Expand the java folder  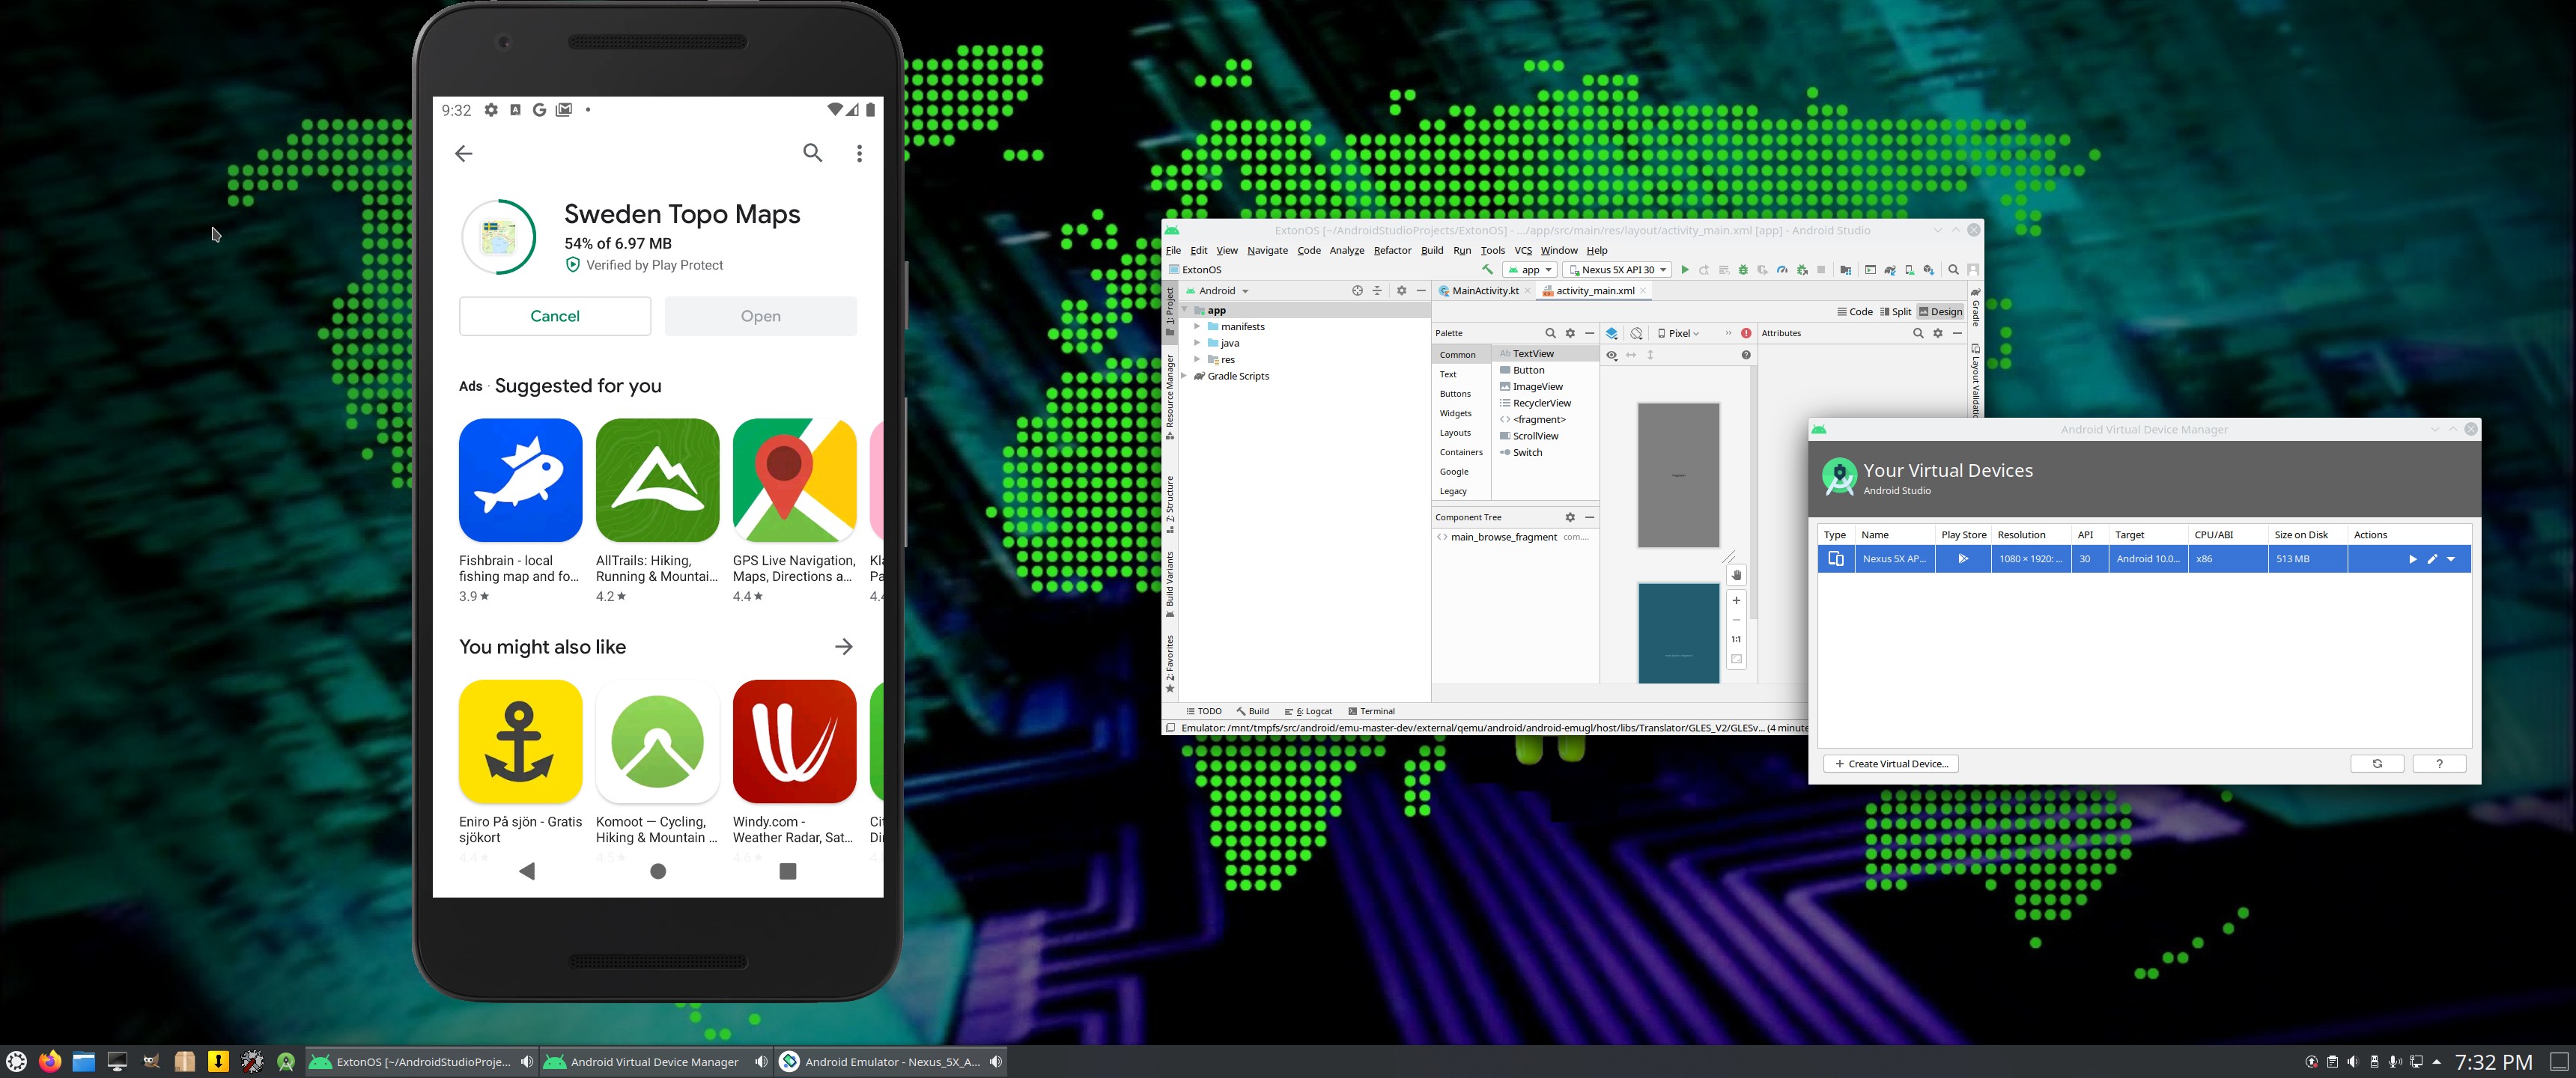[1196, 343]
